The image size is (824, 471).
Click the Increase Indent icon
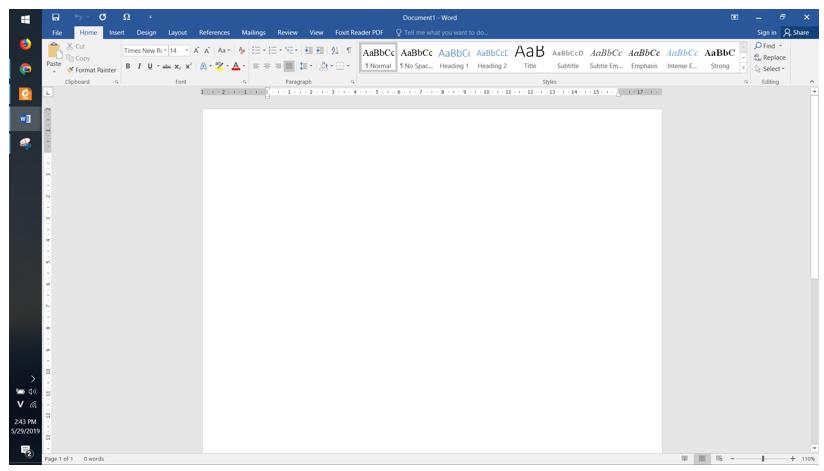(x=319, y=50)
